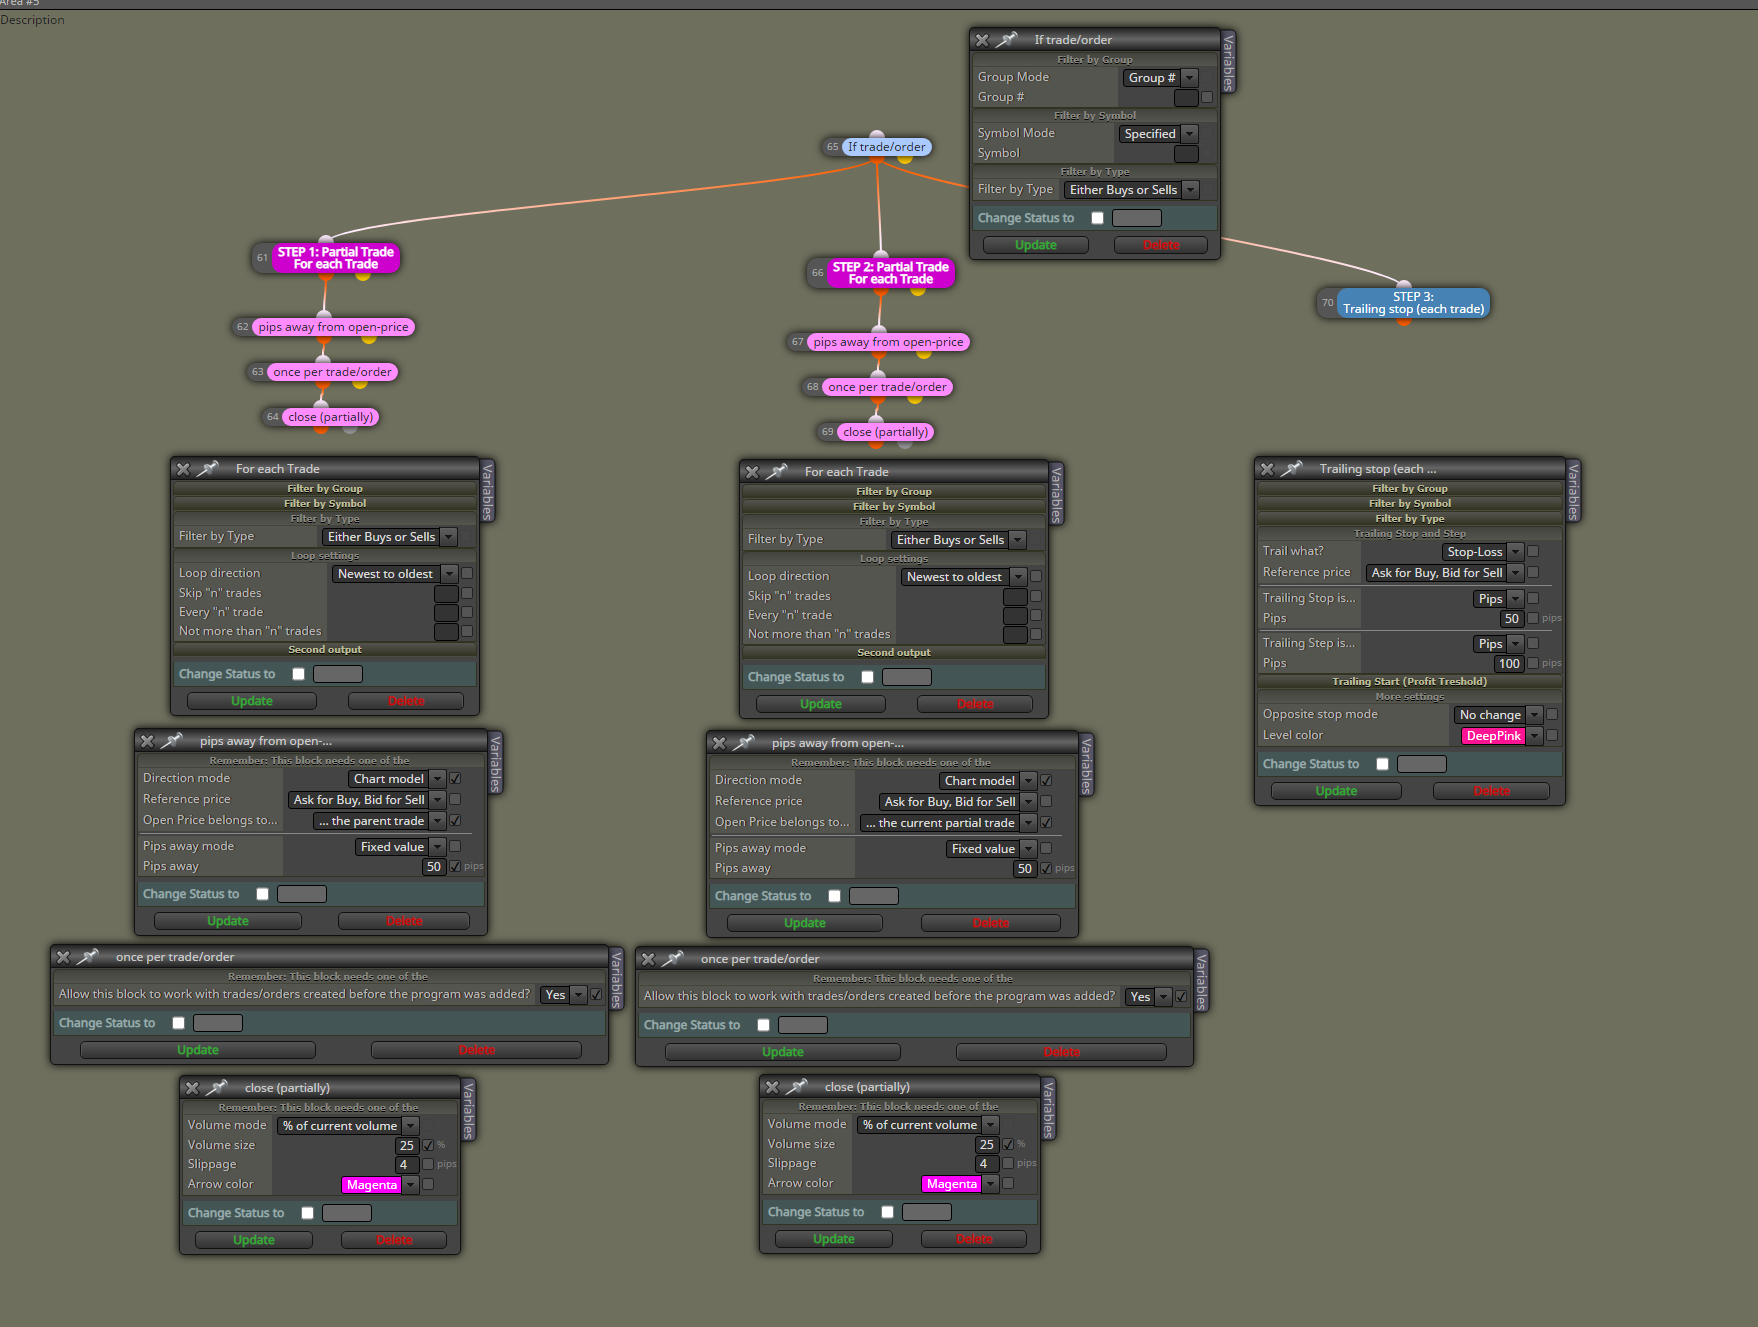
Task: Select block 64 'close (partially)' node
Action: tap(331, 417)
